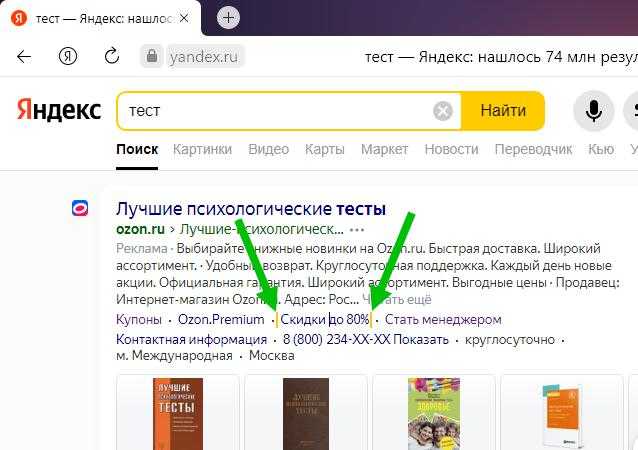638x450 pixels.
Task: Click the "круглосуточно" working hours text
Action: click(510, 339)
